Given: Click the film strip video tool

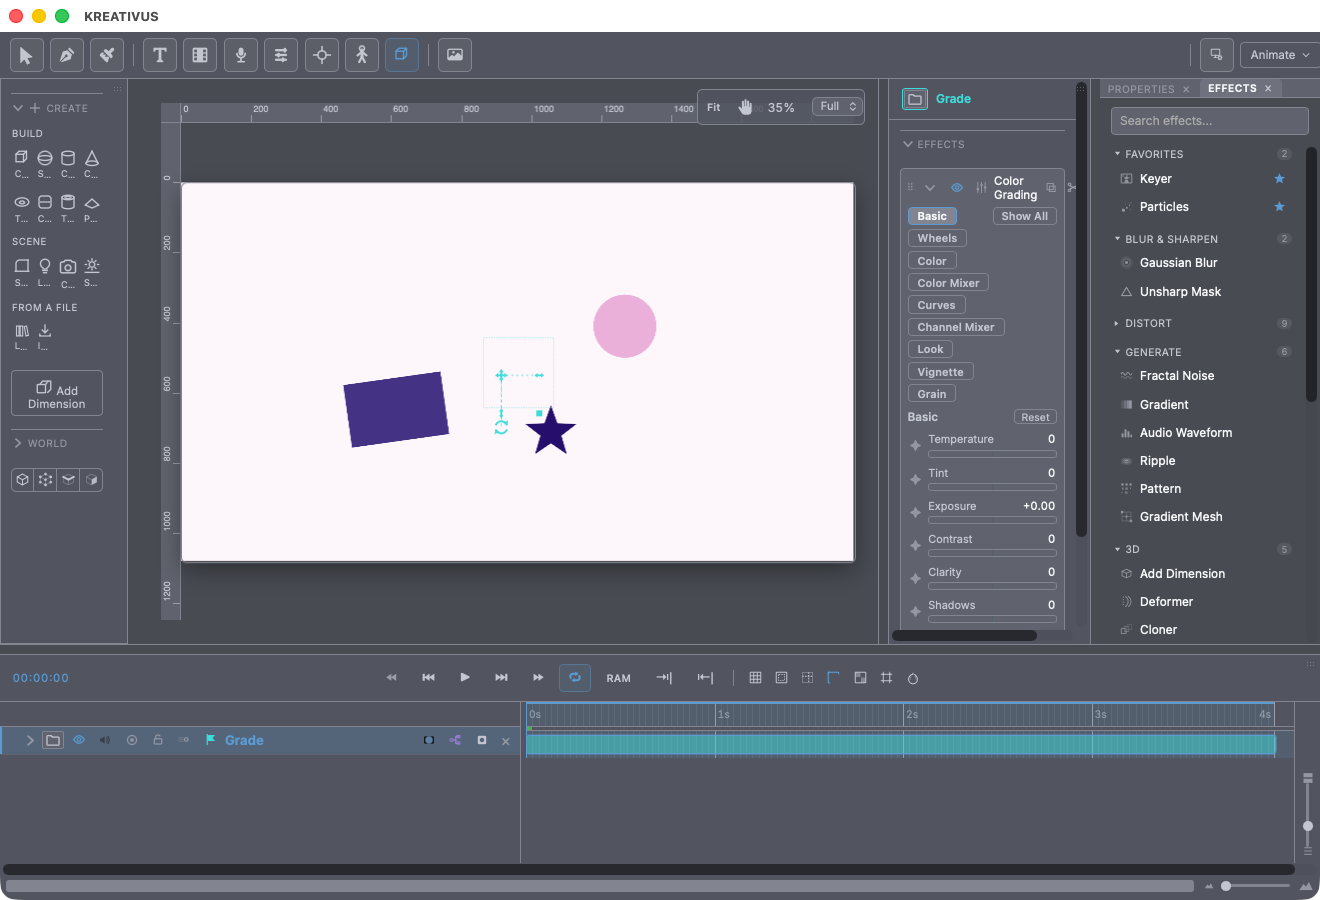Looking at the screenshot, I should click(200, 55).
